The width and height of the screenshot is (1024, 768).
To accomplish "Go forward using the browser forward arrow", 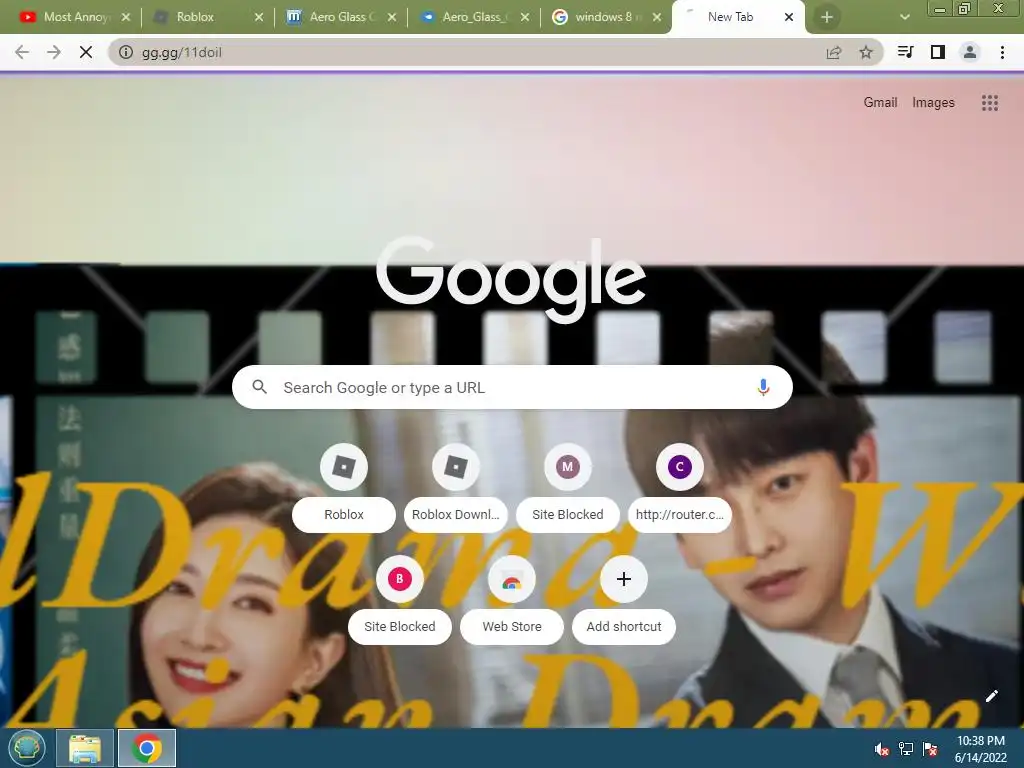I will point(54,52).
